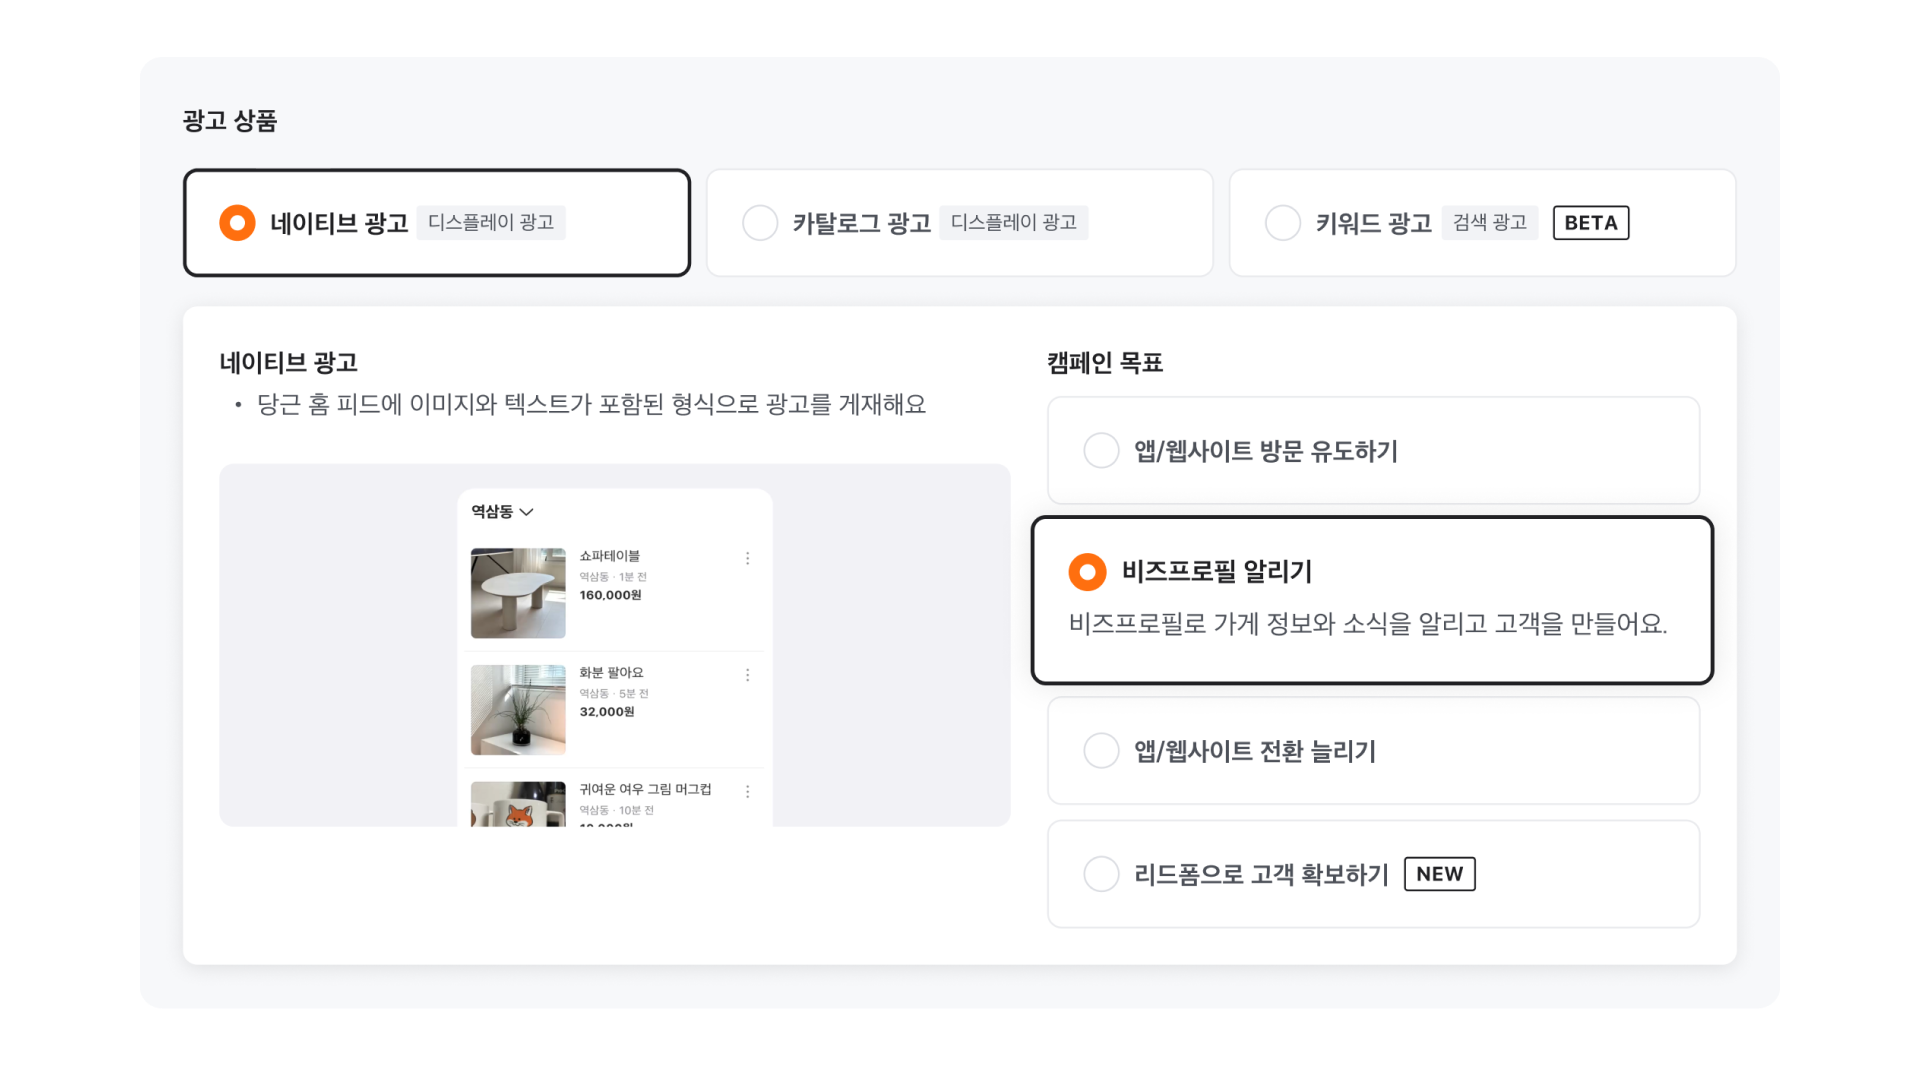
Task: Expand the 역삼동 location dropdown chevron
Action: [527, 512]
